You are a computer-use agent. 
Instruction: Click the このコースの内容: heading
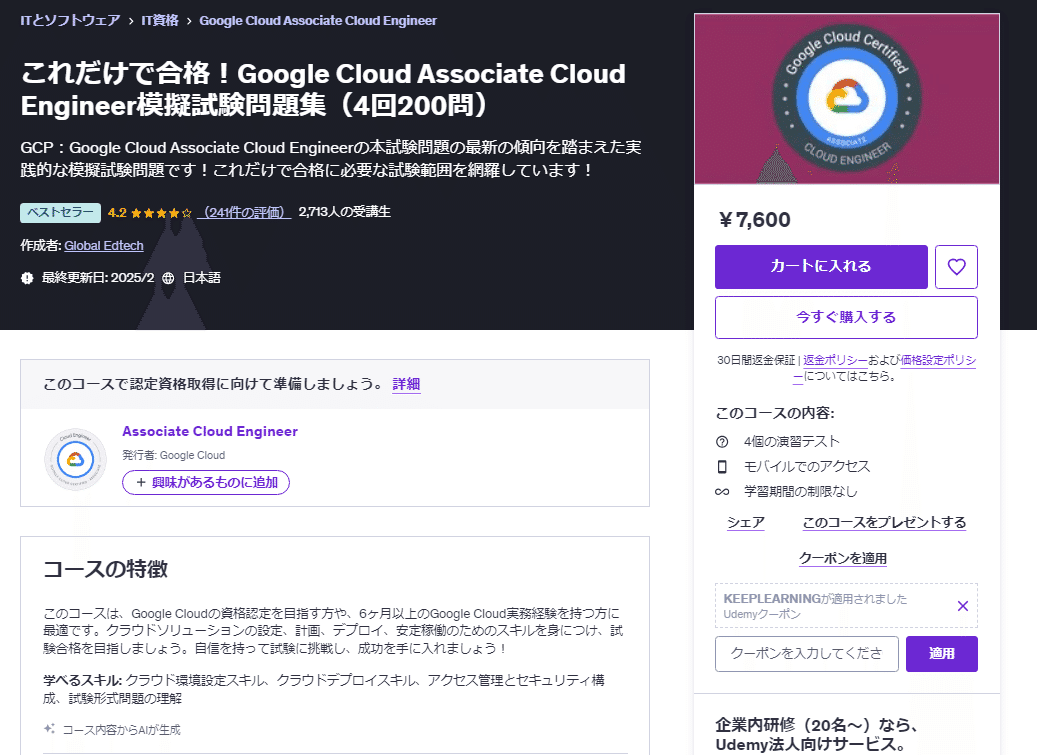775,413
